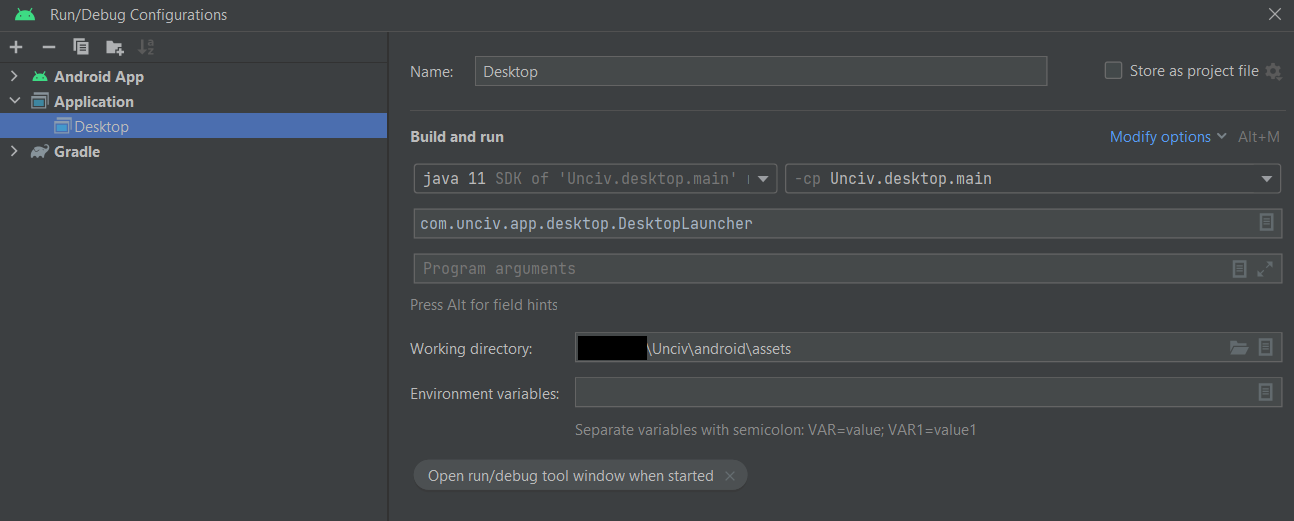1294x521 pixels.
Task: Open the classpath module Unciv.desktop.main dropdown
Action: (x=1033, y=178)
